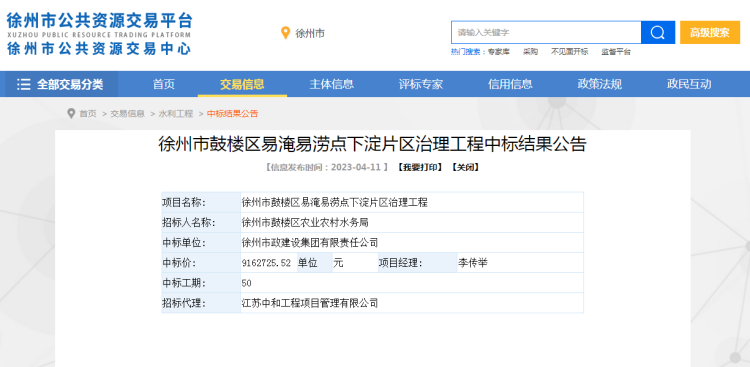The image size is (750, 367).
Task: Click the 项目名称 label cell
Action: 201,202
